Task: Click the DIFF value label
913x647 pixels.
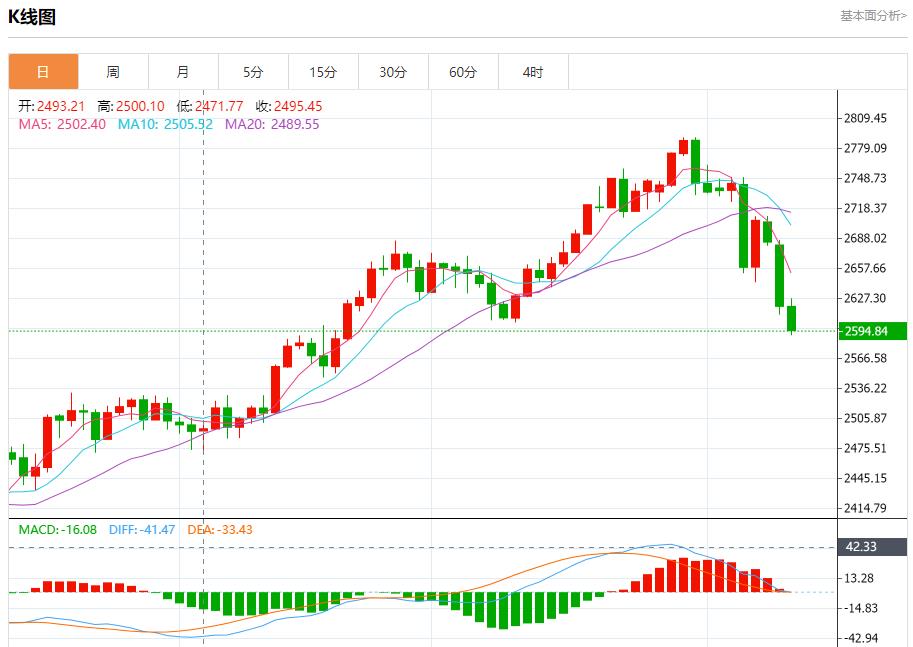Action: (141, 529)
